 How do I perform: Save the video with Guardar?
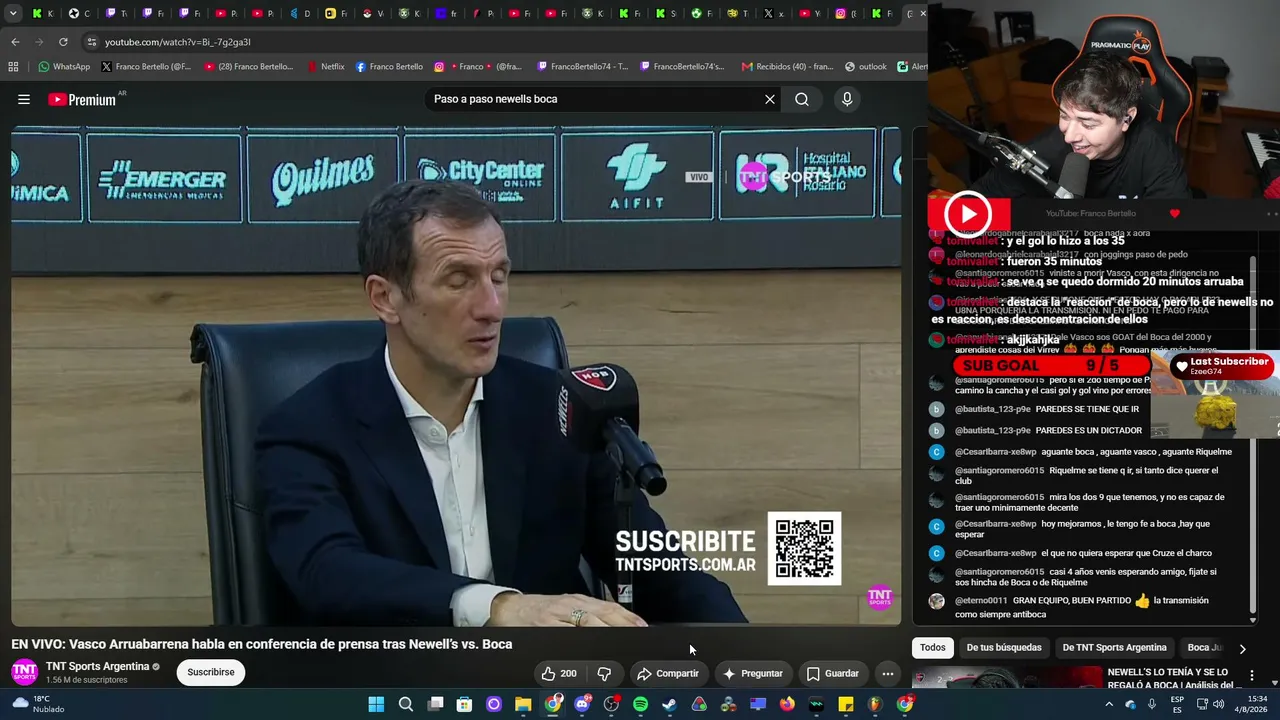(833, 673)
